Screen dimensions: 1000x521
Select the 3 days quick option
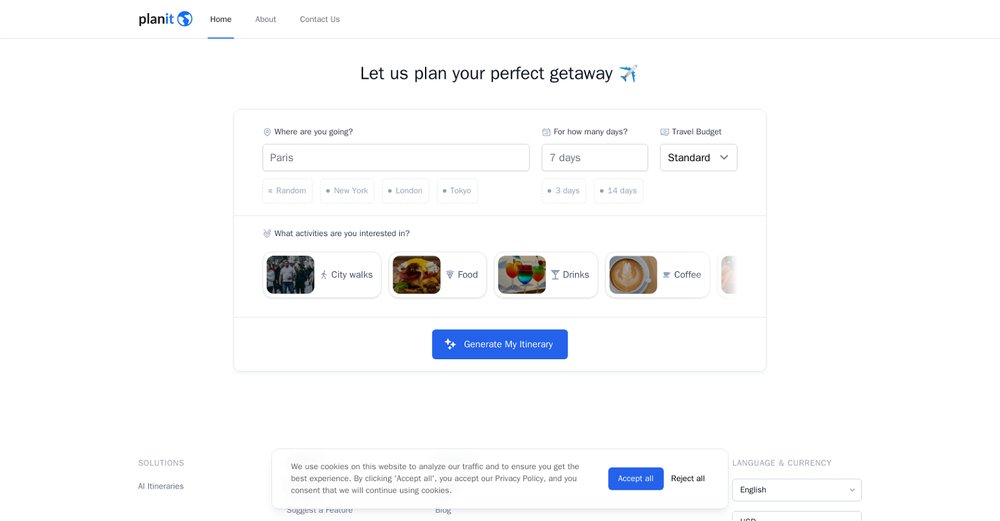coord(564,191)
